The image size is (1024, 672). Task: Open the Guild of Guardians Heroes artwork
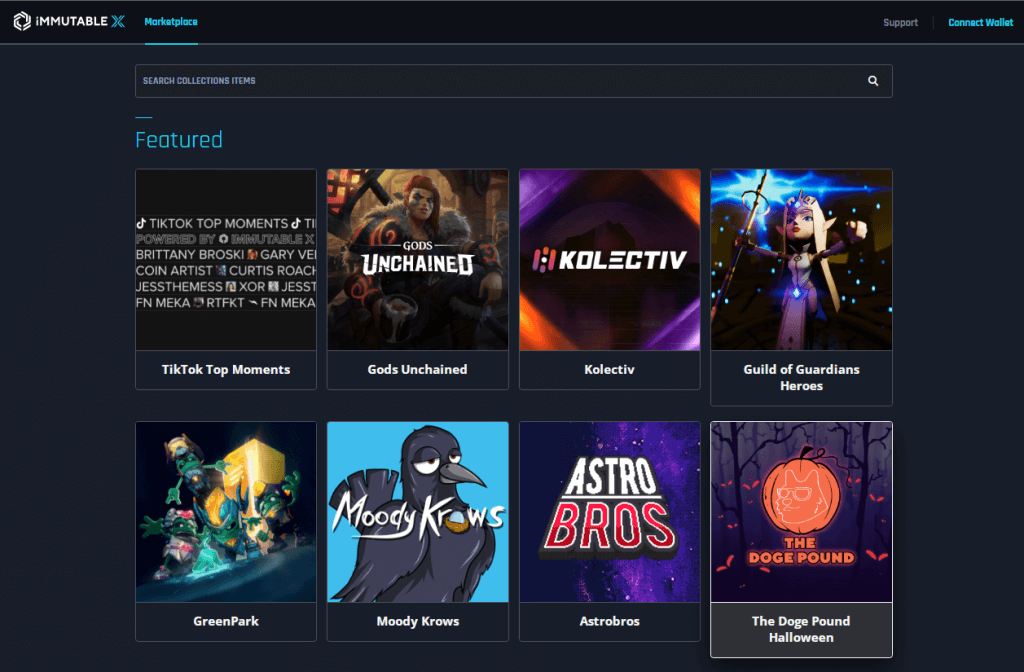(801, 260)
